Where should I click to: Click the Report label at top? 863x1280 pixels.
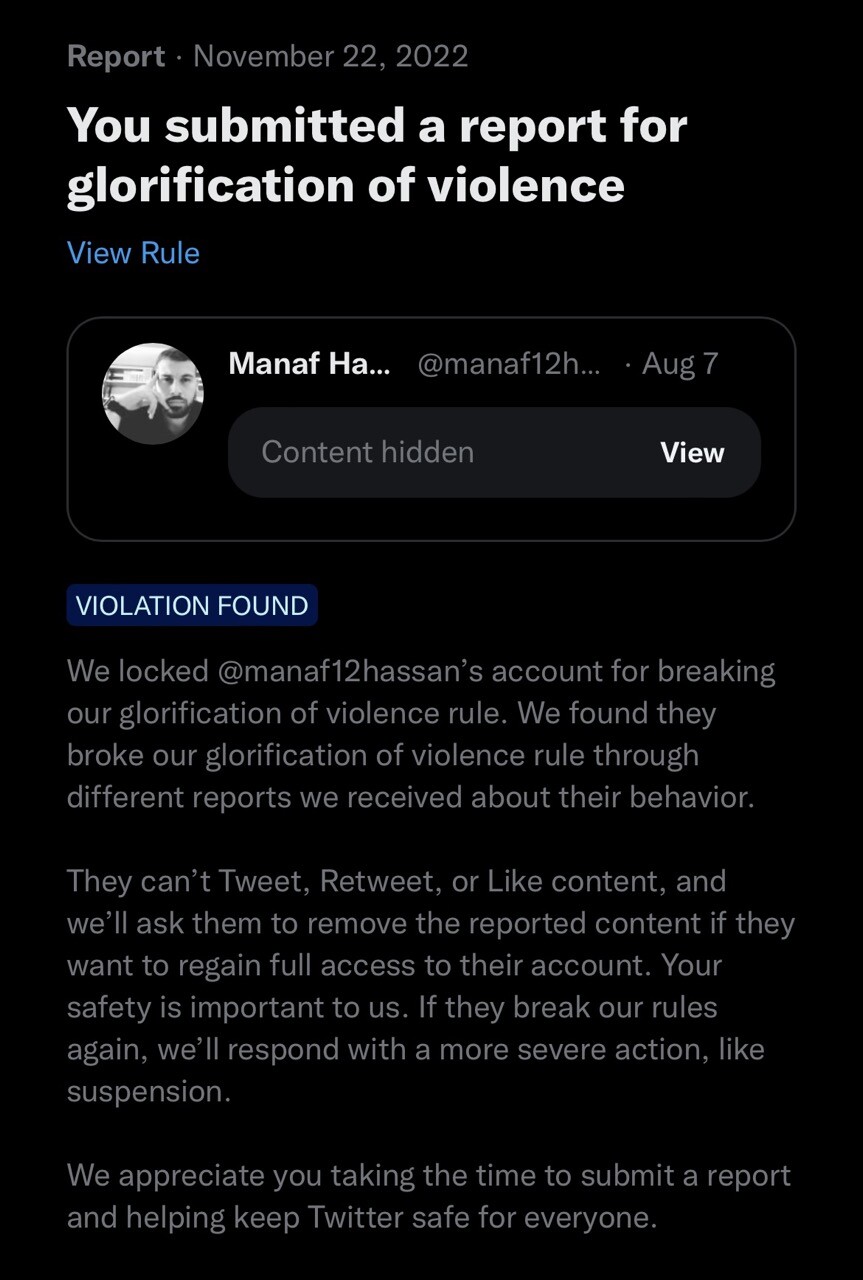coord(115,56)
